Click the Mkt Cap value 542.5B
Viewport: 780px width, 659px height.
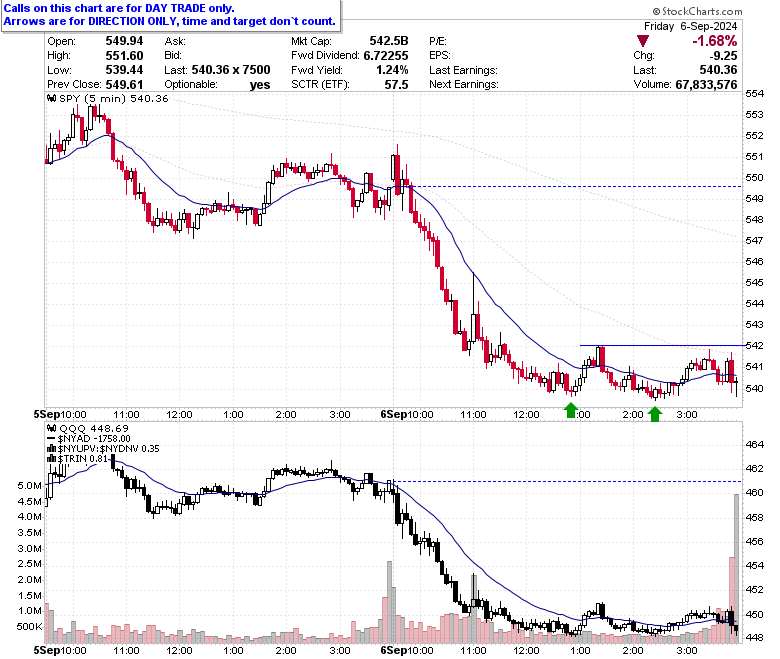tap(389, 41)
